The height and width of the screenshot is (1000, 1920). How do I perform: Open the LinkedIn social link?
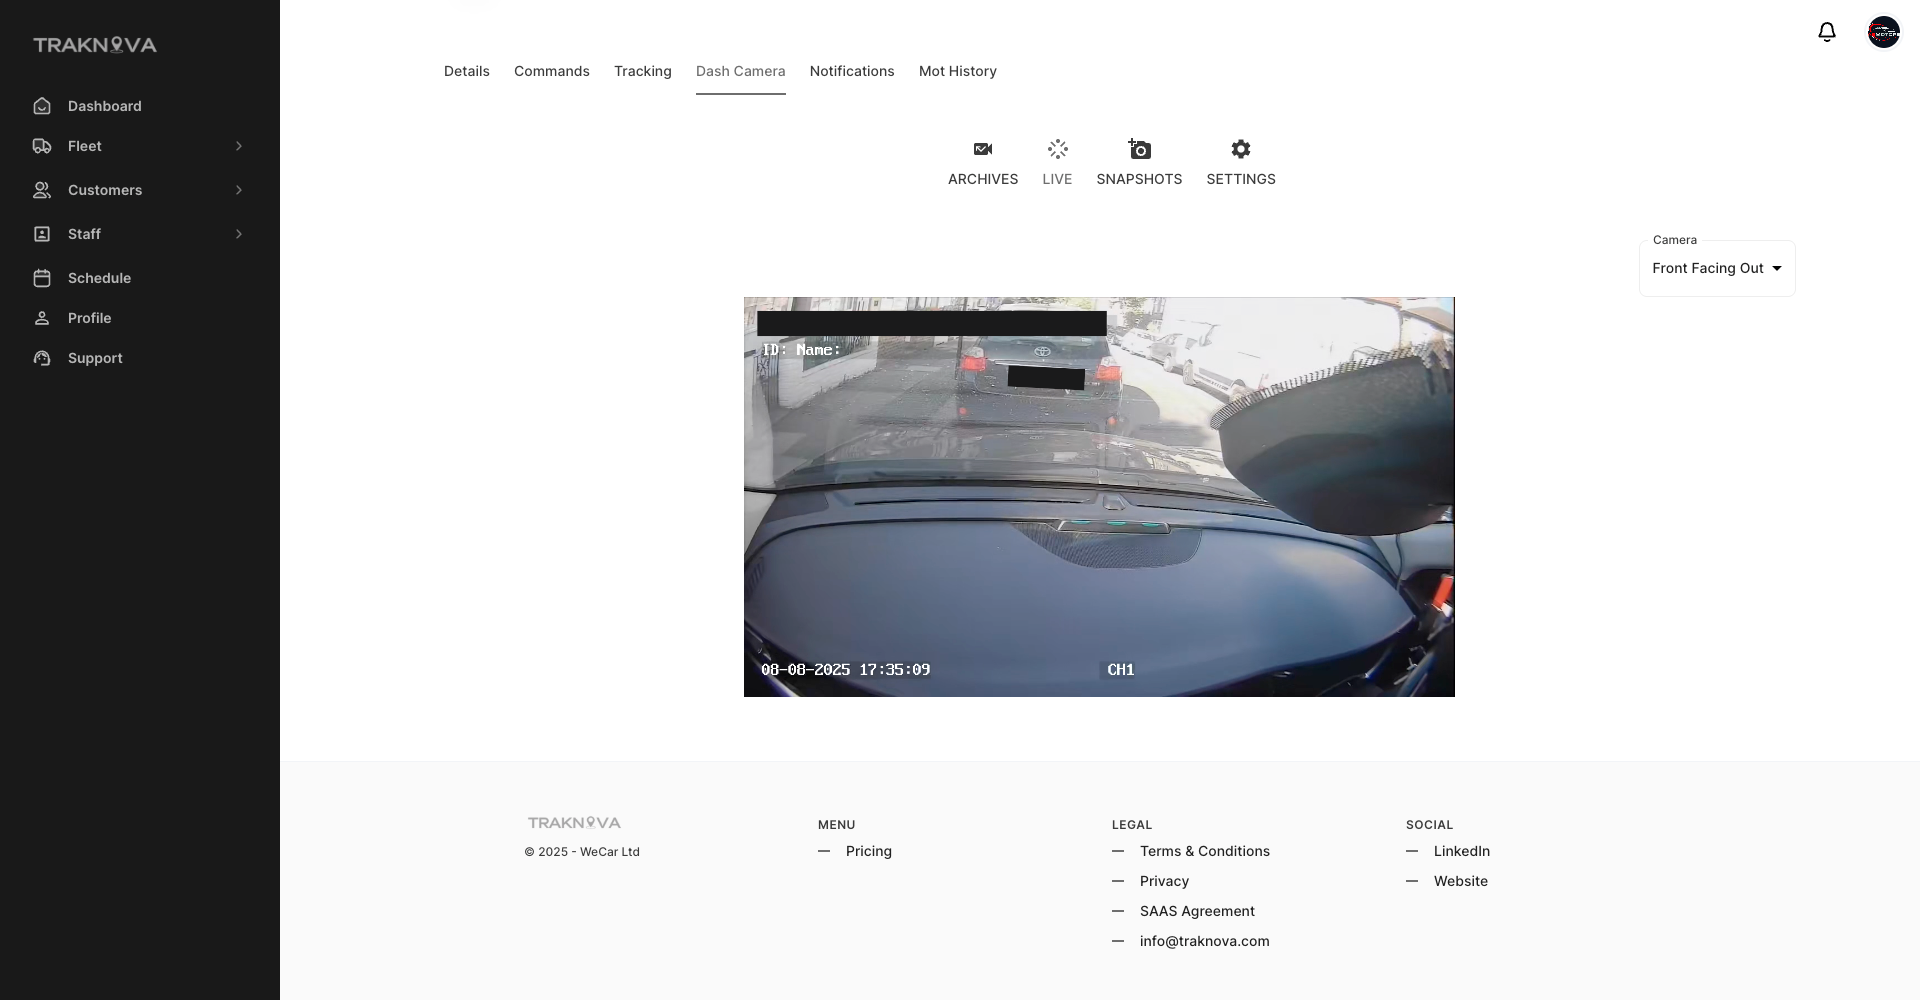coord(1462,851)
